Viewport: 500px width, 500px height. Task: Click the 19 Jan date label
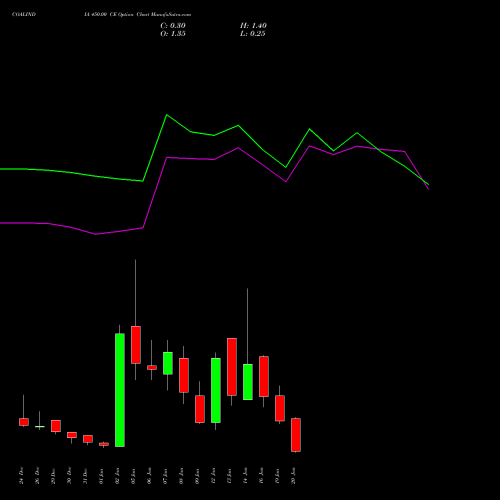(278, 476)
